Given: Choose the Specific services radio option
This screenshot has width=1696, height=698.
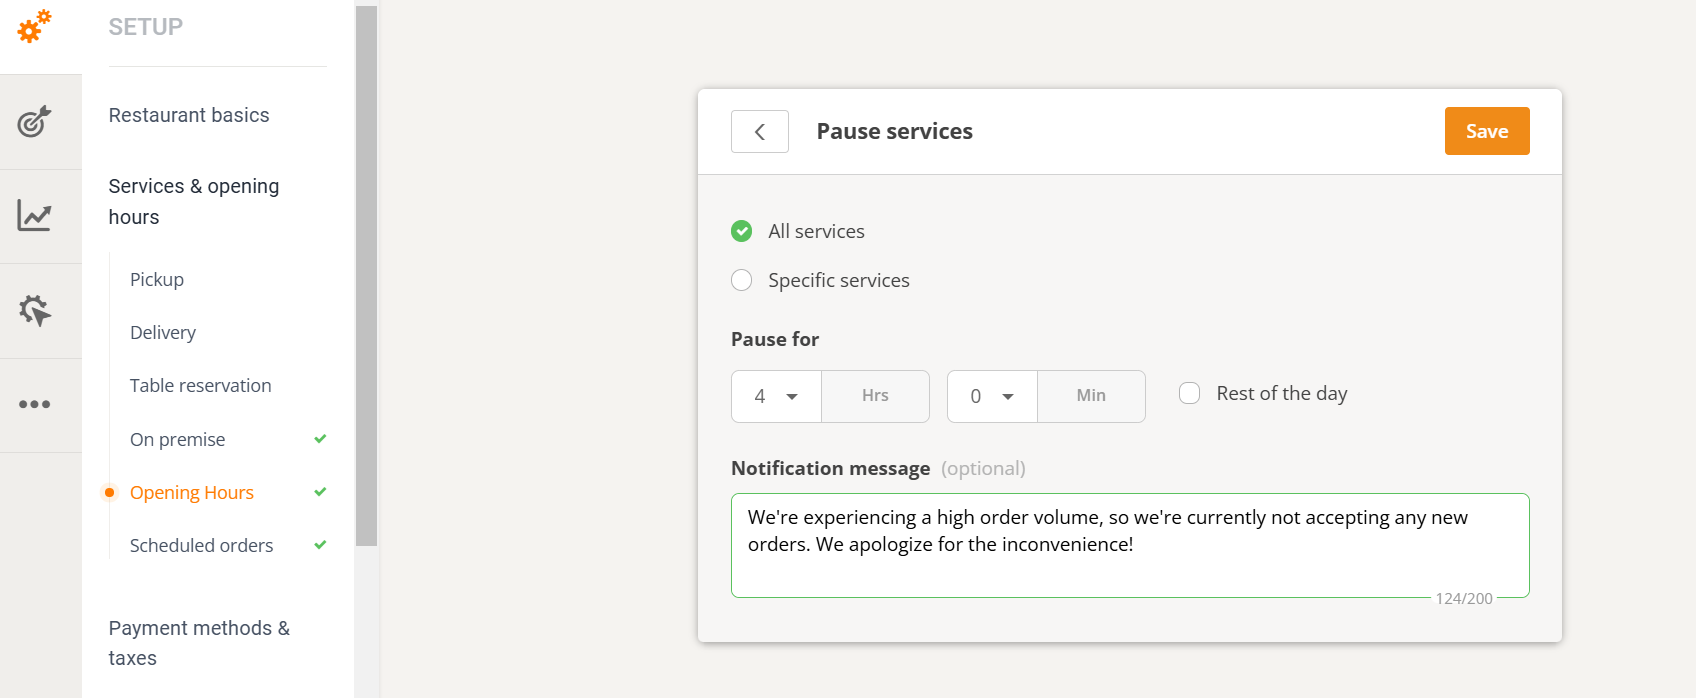Looking at the screenshot, I should pos(742,281).
